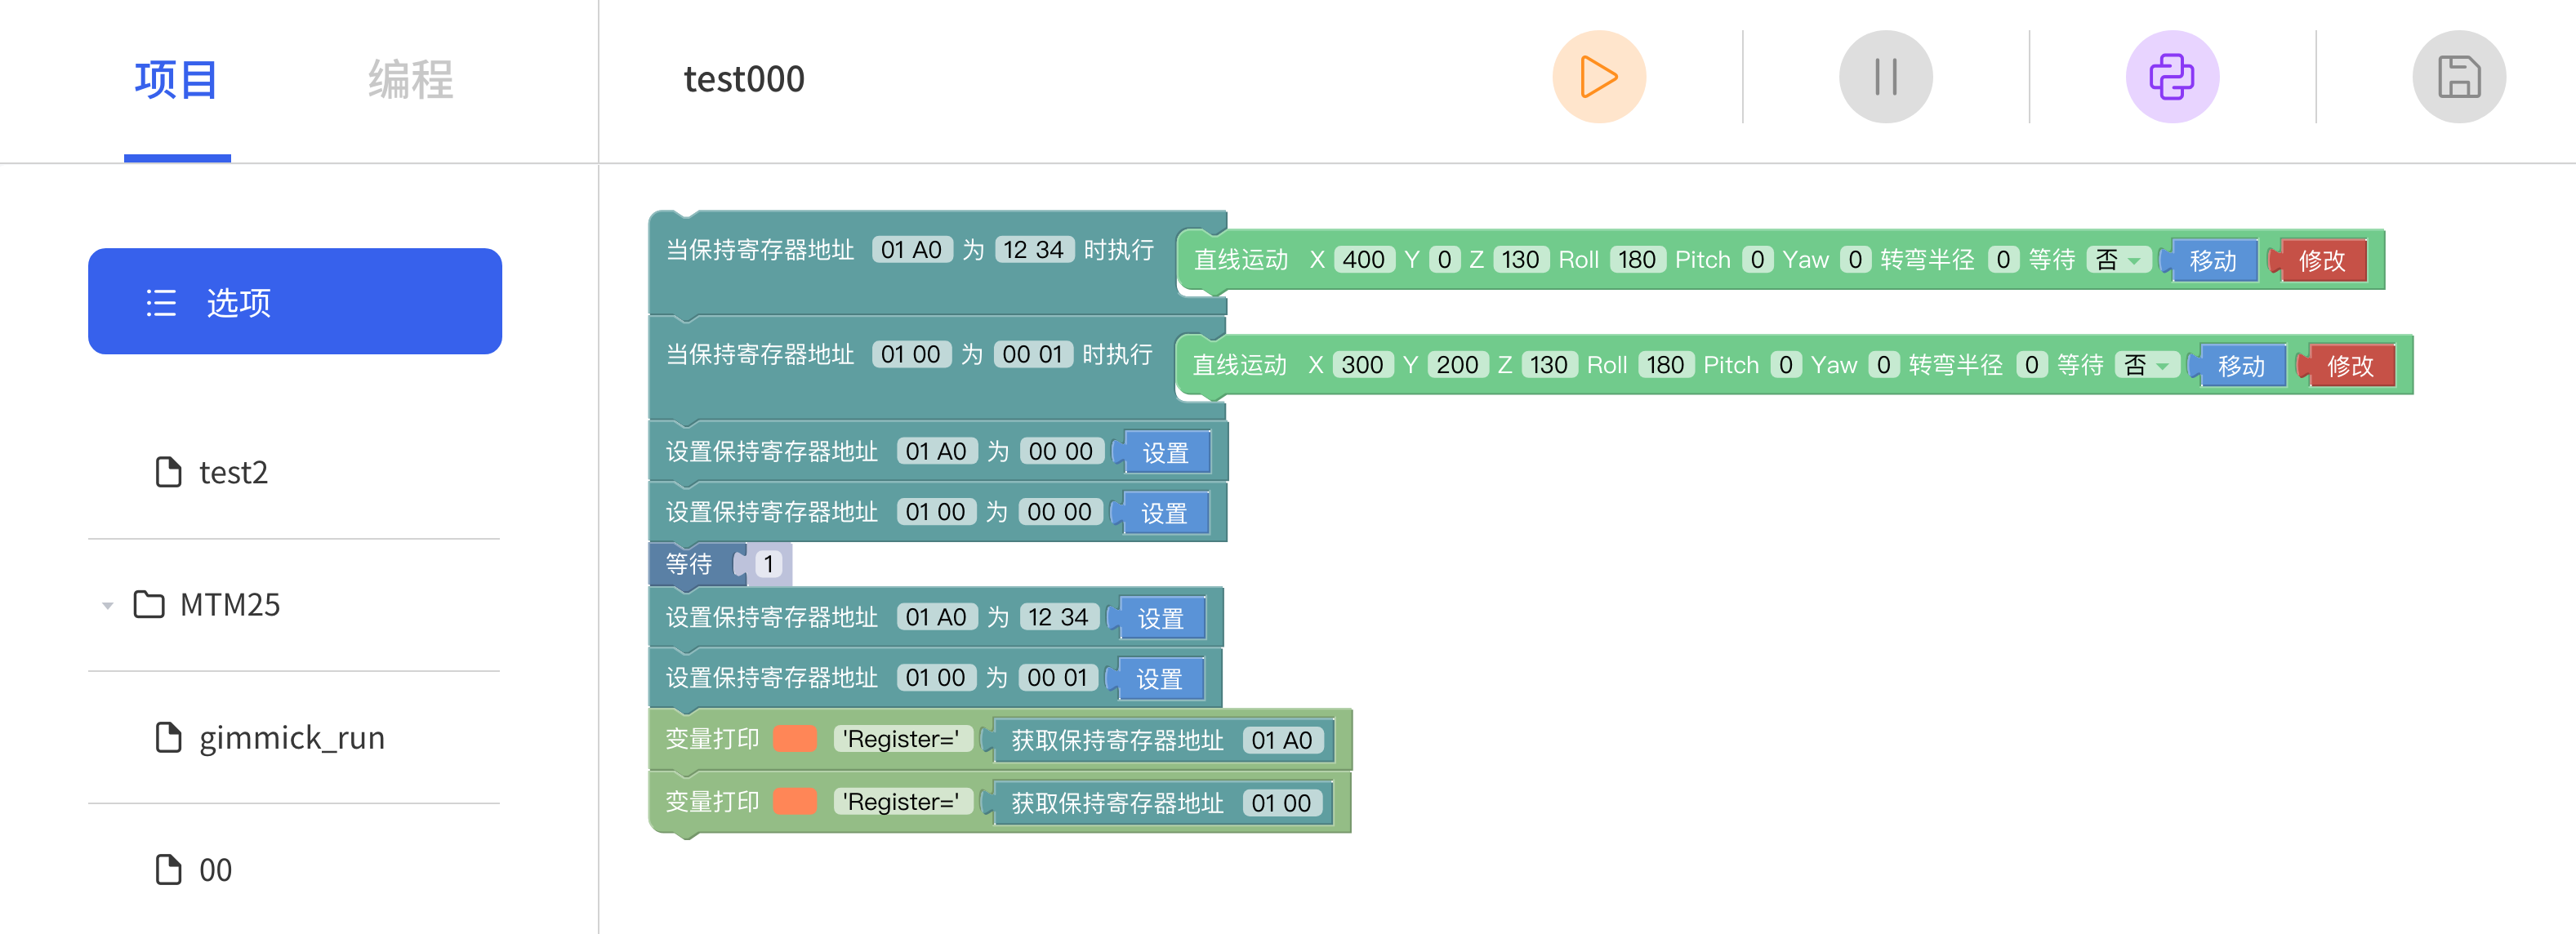Pause program with the gray pause button
The height and width of the screenshot is (934, 2576).
click(x=1884, y=77)
